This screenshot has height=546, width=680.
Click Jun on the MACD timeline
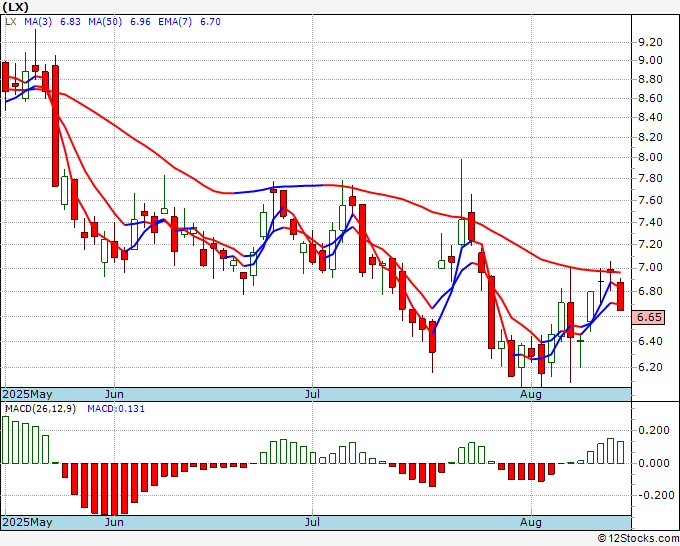114,522
